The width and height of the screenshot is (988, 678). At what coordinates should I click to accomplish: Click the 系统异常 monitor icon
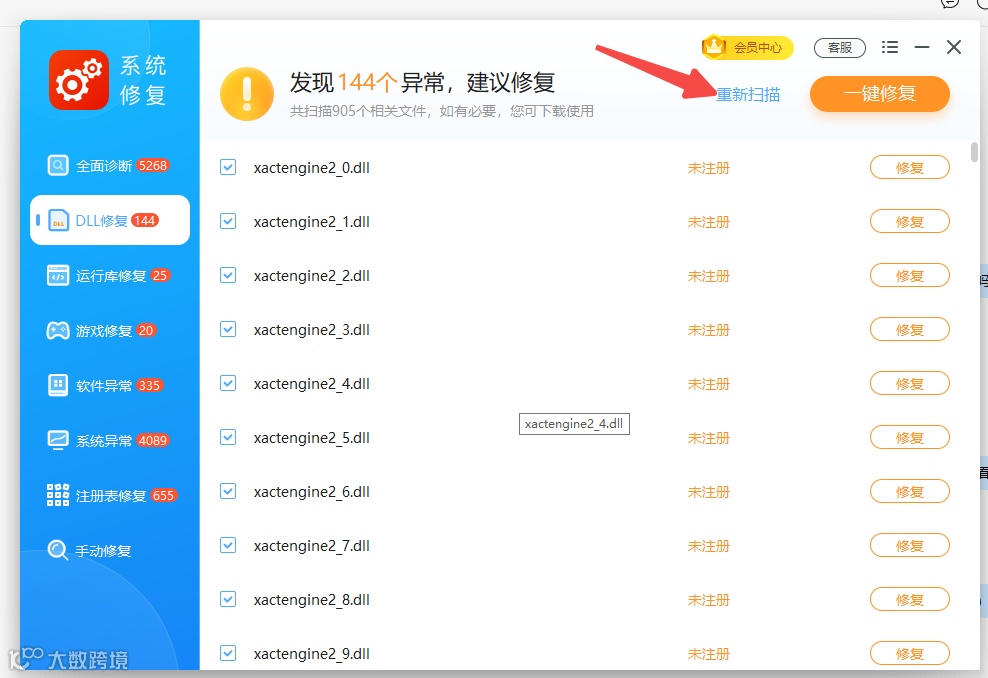tap(58, 440)
